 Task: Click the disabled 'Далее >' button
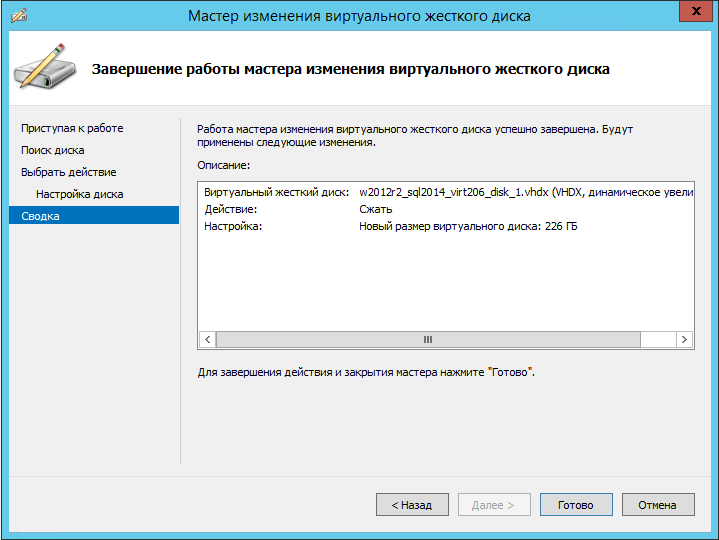(494, 505)
